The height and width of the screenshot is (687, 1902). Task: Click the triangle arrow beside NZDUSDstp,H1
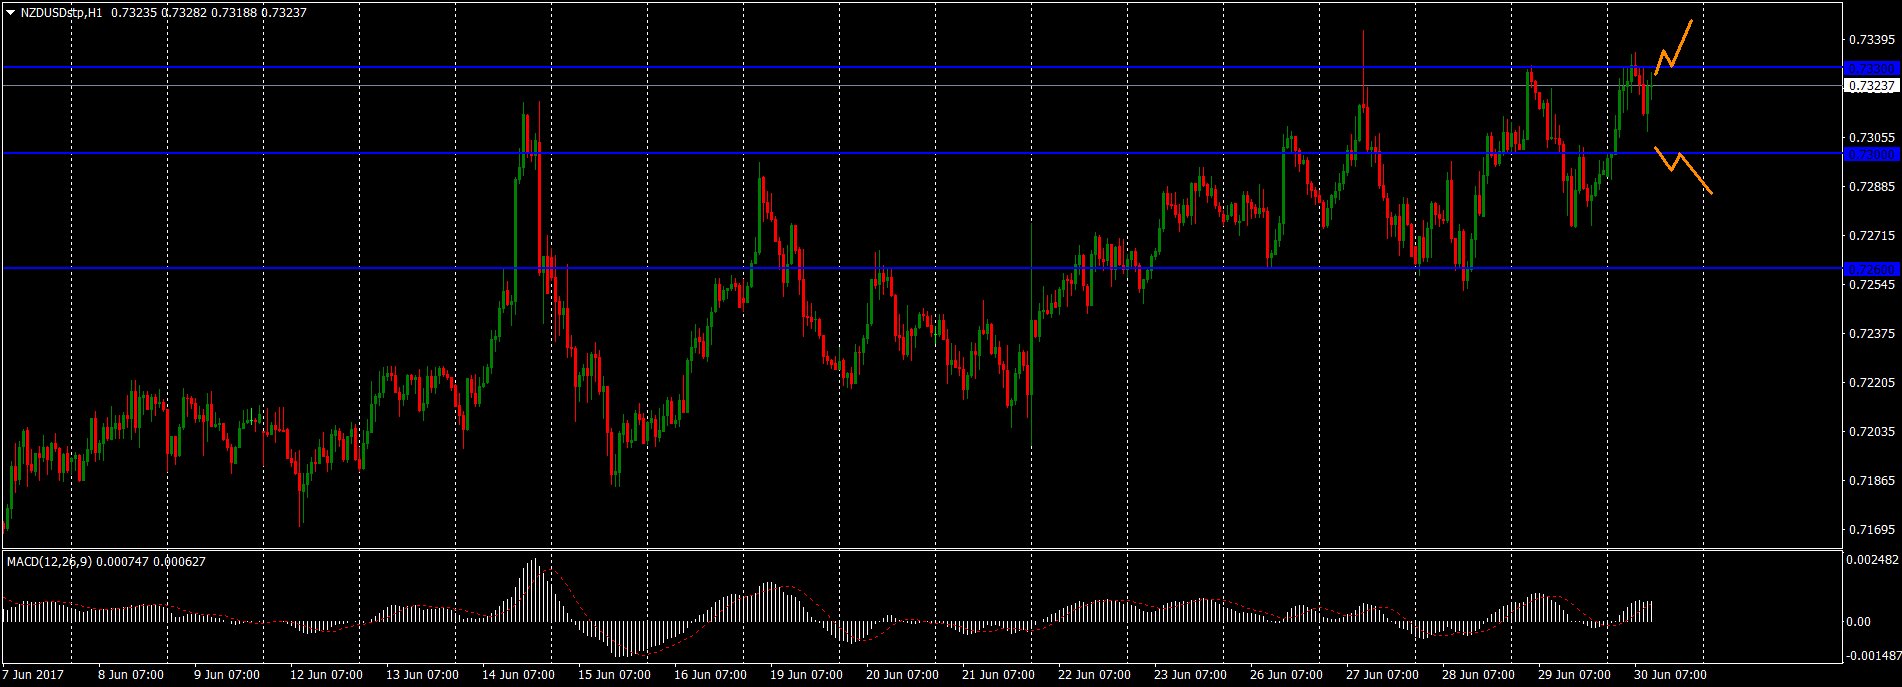[11, 12]
